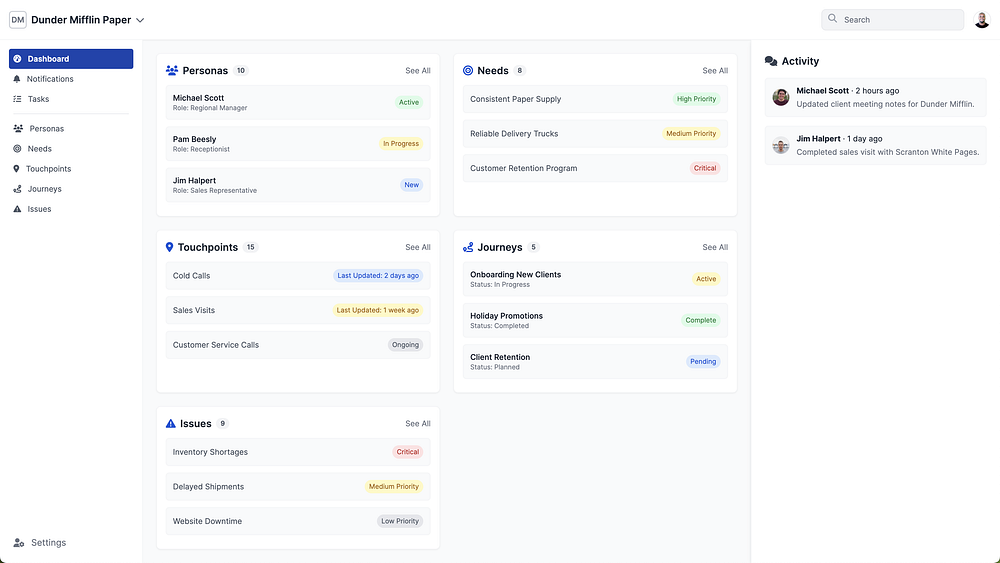Open the Delayed Shipments issue
Screen dimensions: 1000x563
(298, 486)
